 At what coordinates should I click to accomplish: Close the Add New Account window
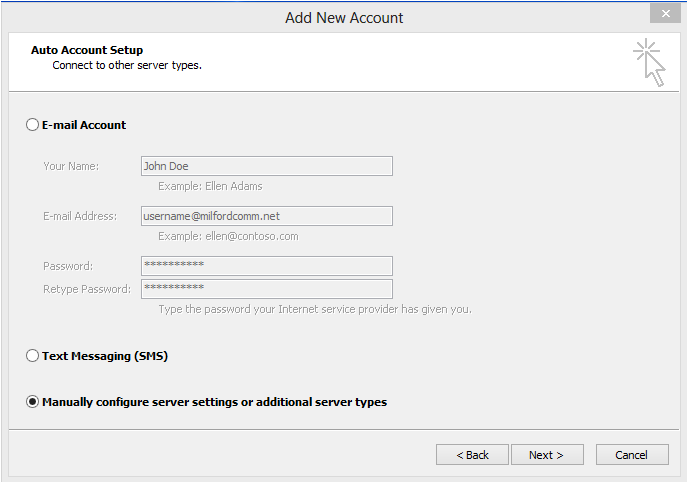[665, 14]
